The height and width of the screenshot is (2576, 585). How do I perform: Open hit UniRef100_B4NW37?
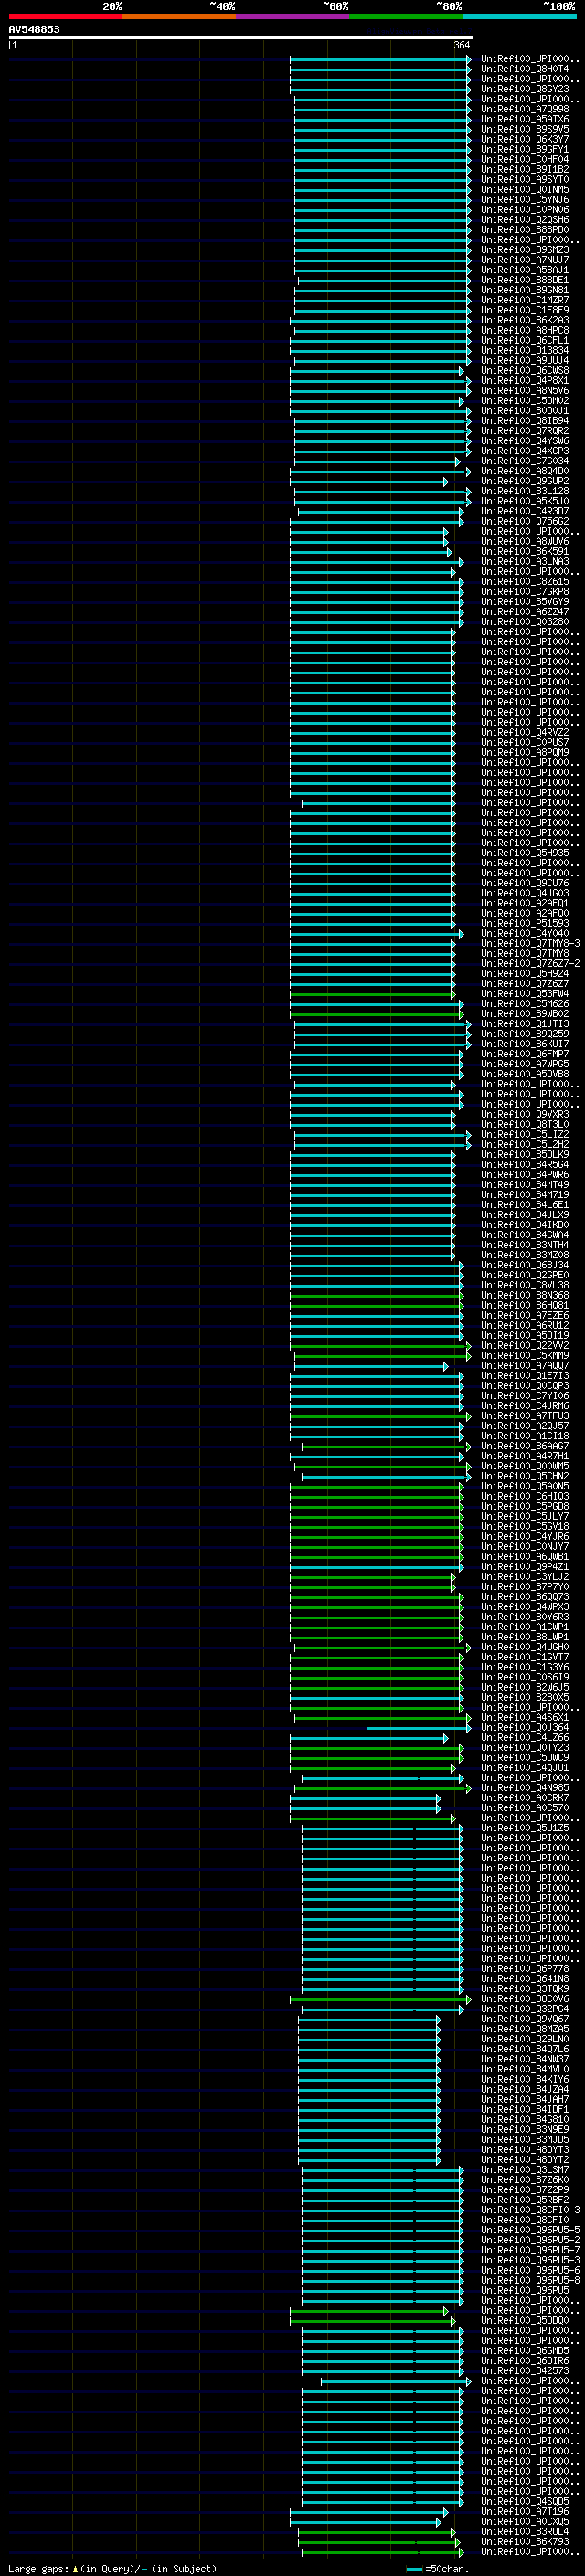pyautogui.click(x=524, y=2059)
